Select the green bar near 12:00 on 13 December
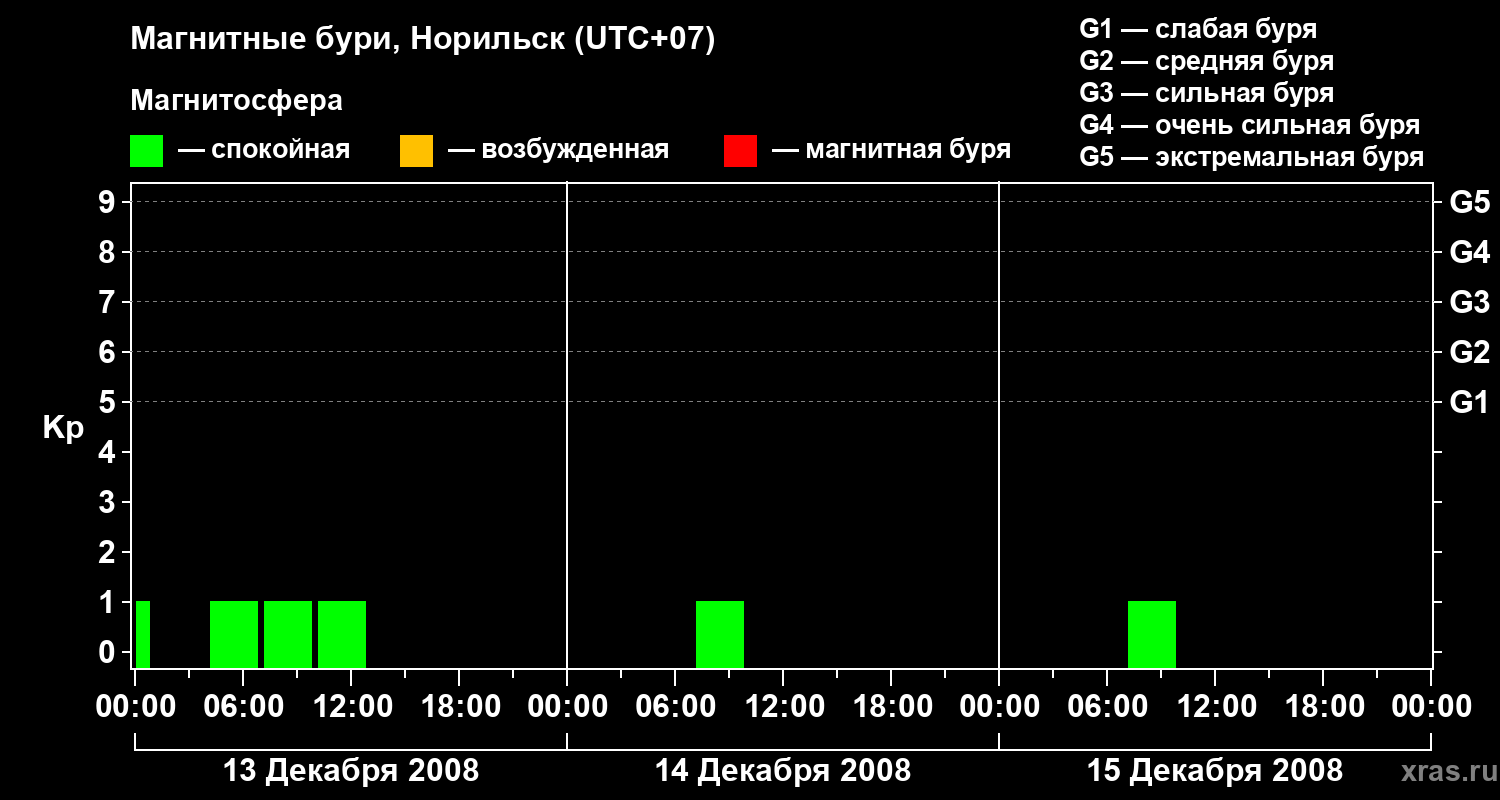The width and height of the screenshot is (1500, 800). [x=342, y=634]
